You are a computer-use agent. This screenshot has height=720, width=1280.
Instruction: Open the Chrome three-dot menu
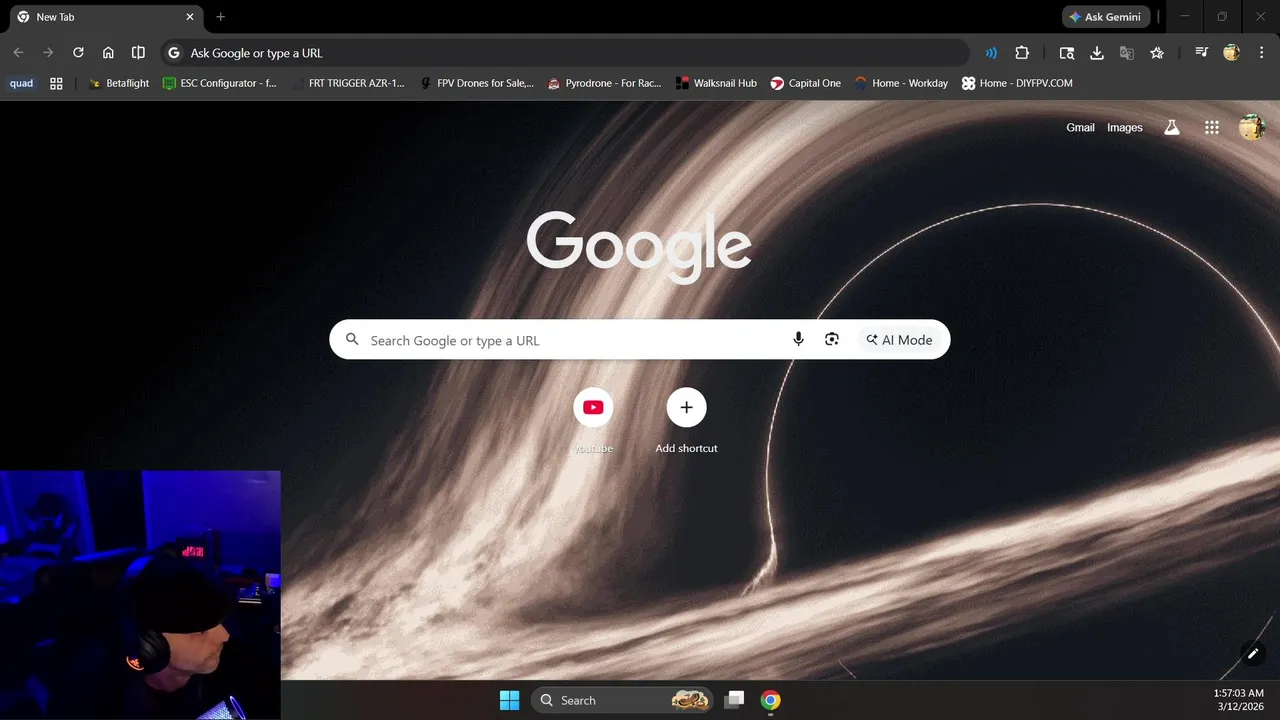pyautogui.click(x=1261, y=53)
